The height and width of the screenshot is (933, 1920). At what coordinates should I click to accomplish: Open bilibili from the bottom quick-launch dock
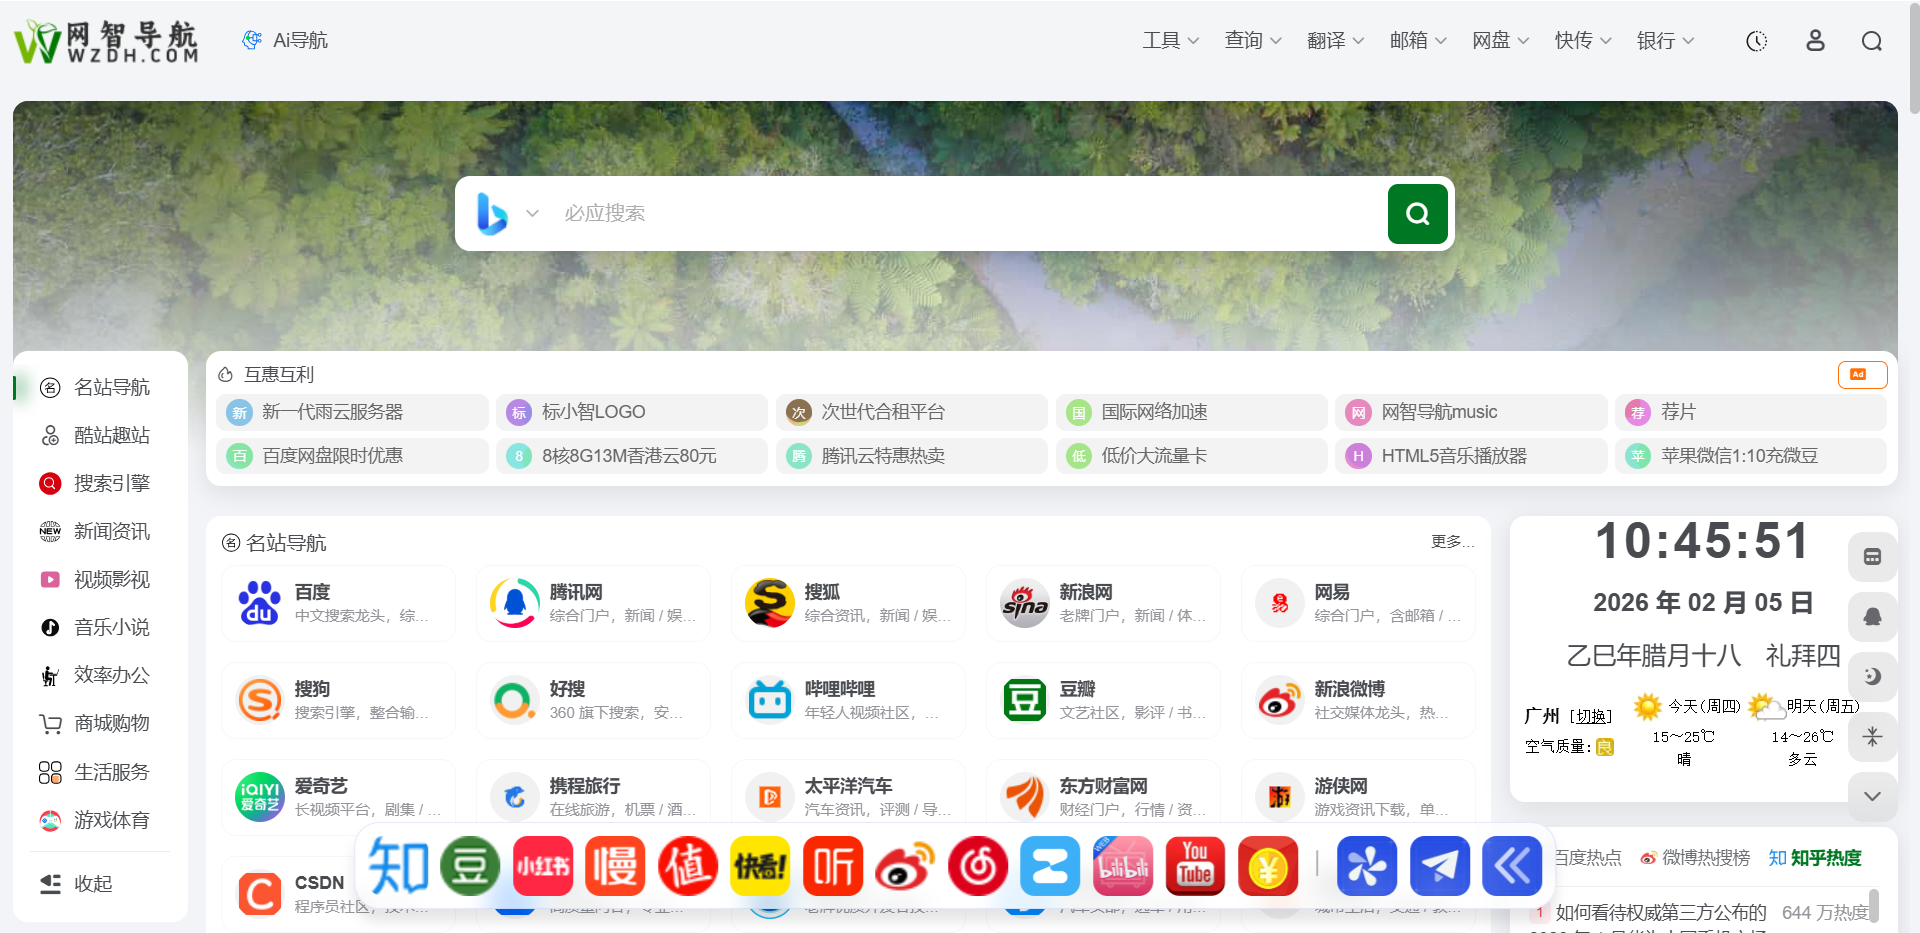click(x=1122, y=866)
